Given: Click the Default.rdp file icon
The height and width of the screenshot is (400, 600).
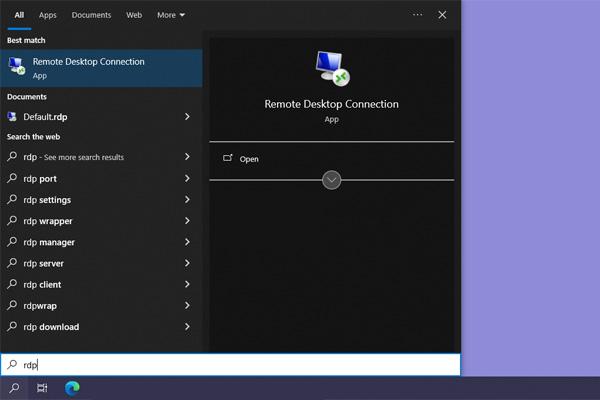Looking at the screenshot, I should pyautogui.click(x=12, y=116).
